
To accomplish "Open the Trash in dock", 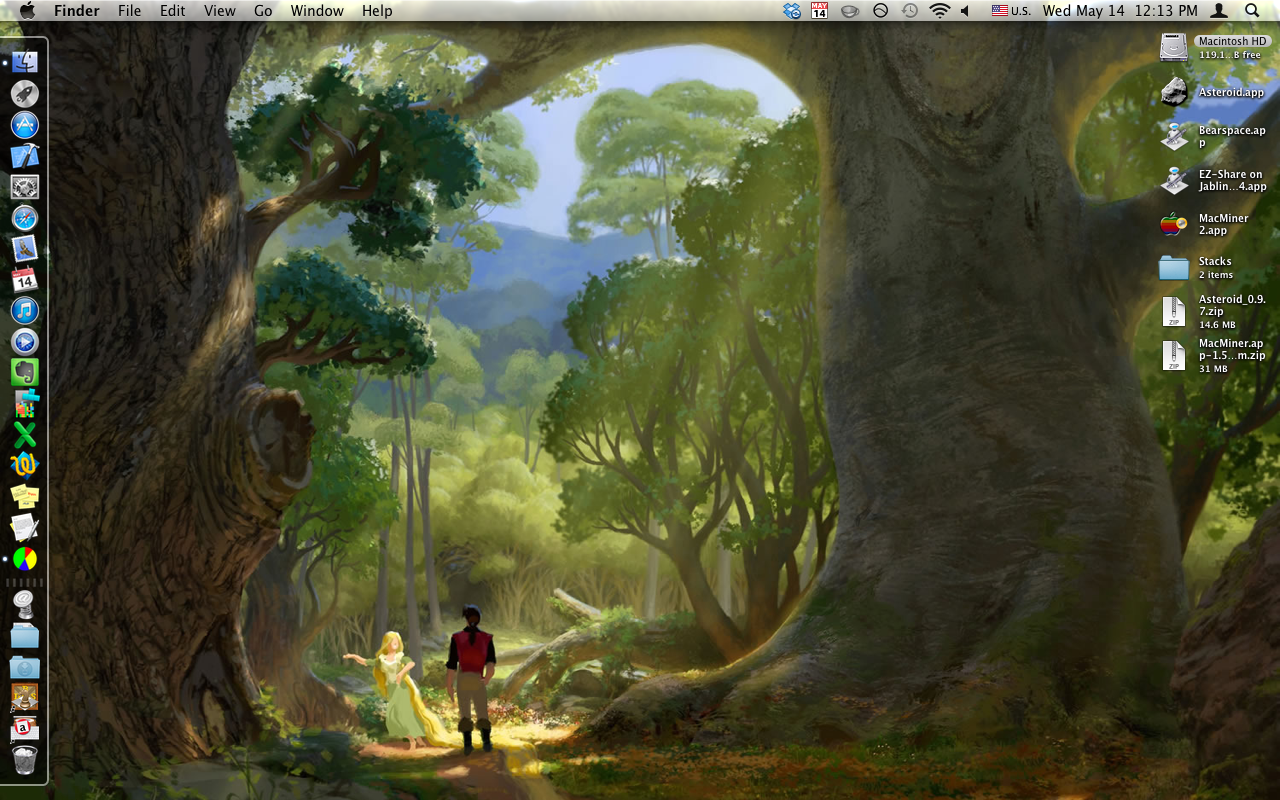I will (x=24, y=760).
